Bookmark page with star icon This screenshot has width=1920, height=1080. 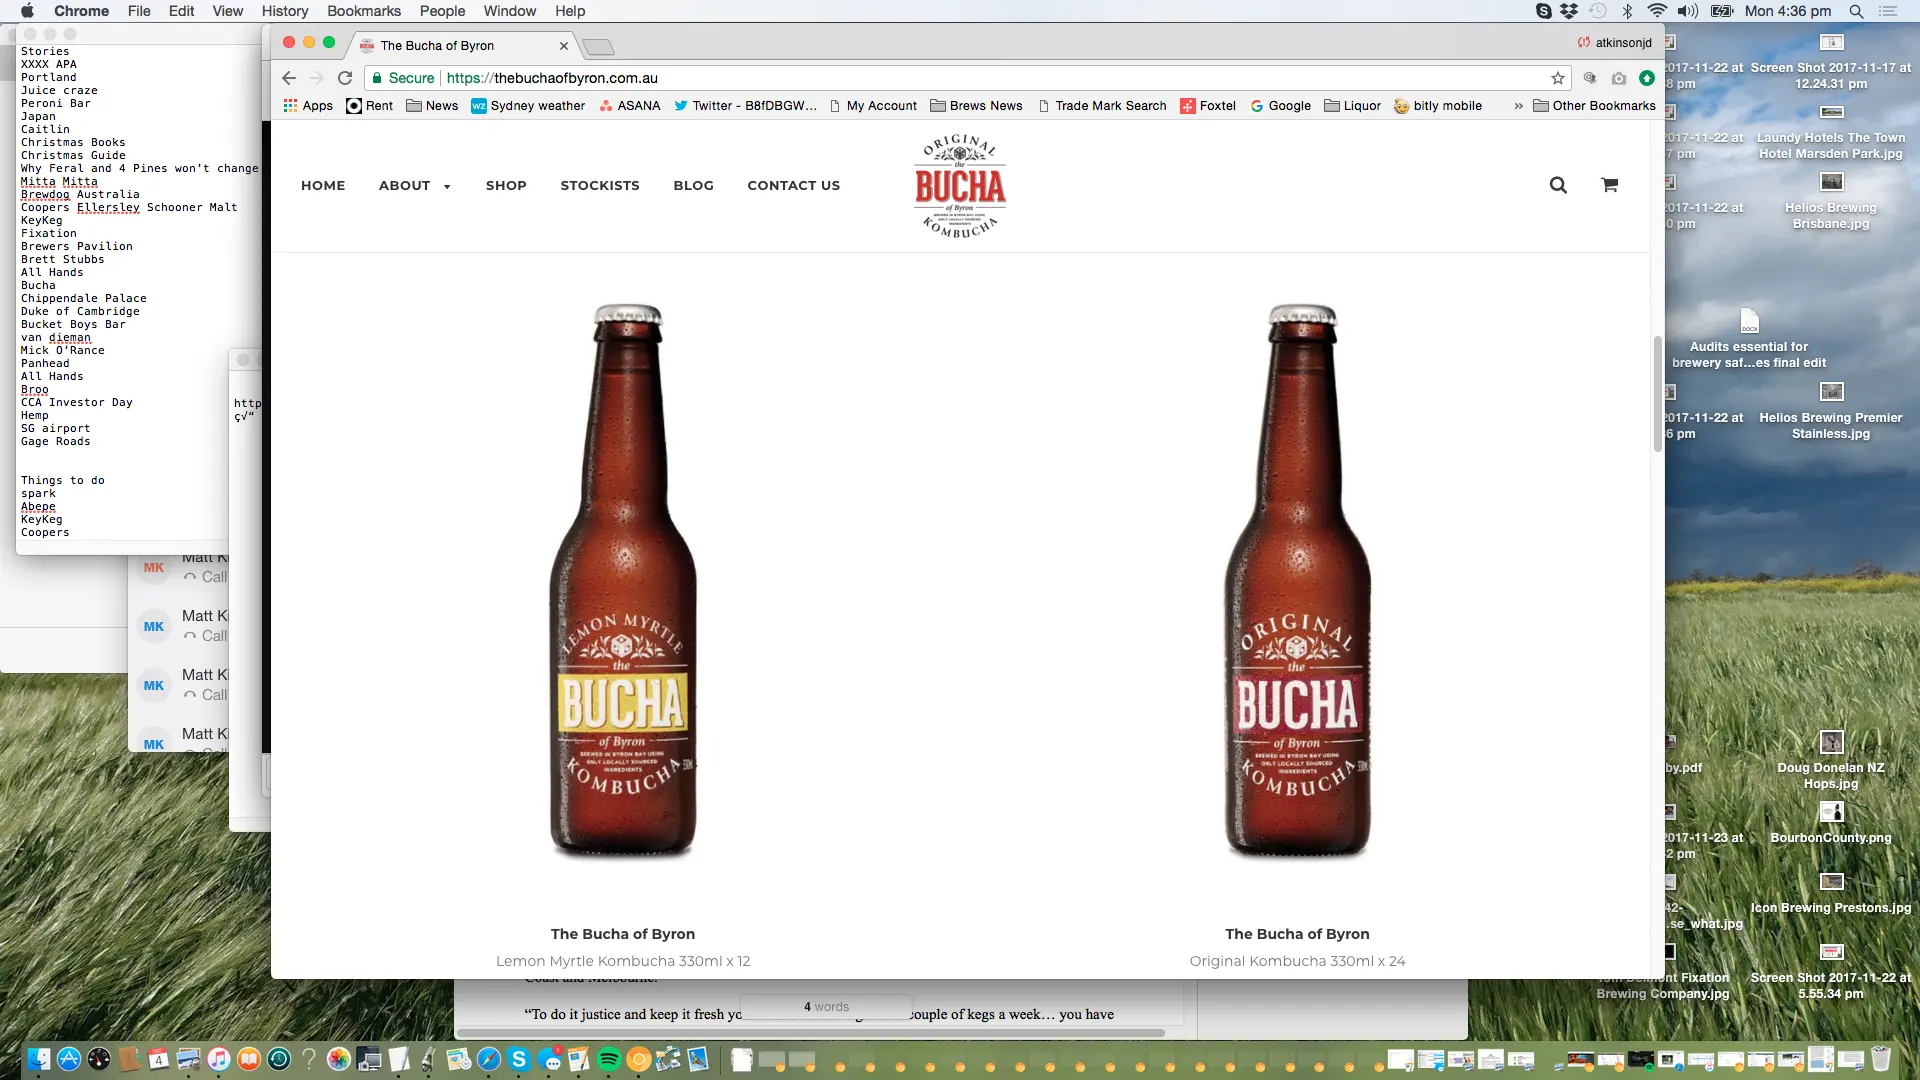(1557, 78)
